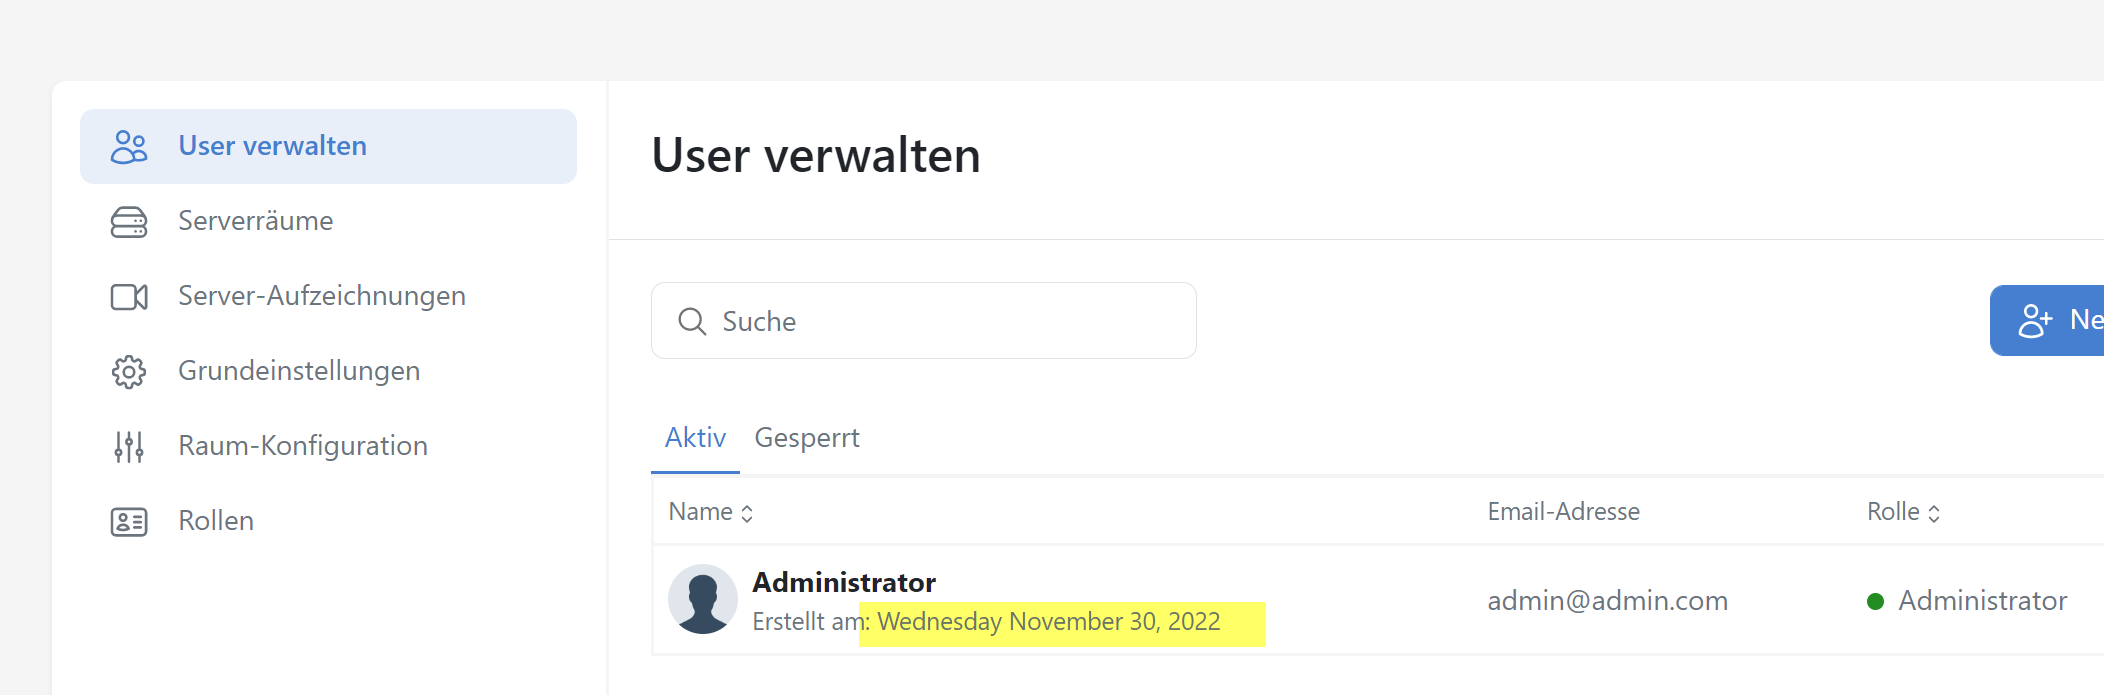This screenshot has width=2104, height=695.
Task: Click the green status dot next to Administrator role
Action: click(1874, 602)
